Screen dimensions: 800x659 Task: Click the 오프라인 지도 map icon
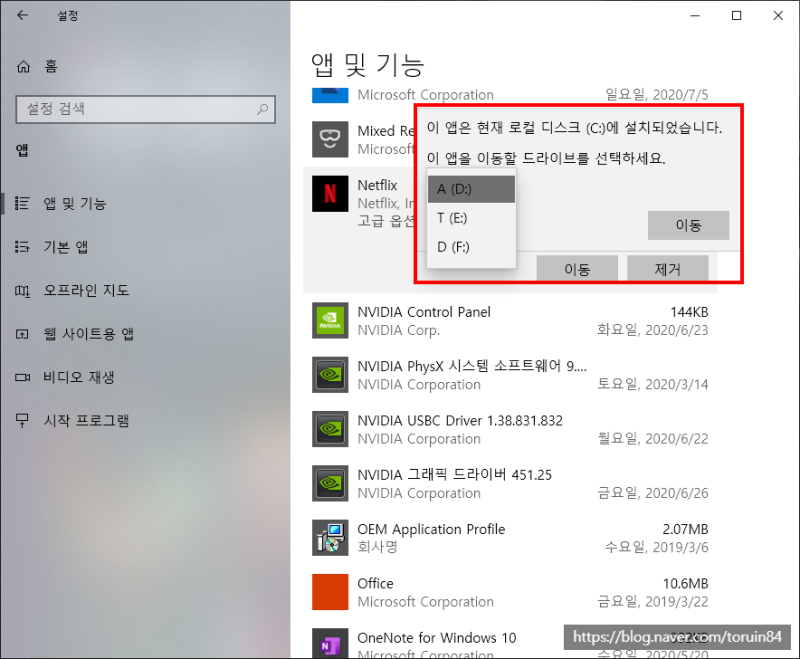click(x=22, y=291)
